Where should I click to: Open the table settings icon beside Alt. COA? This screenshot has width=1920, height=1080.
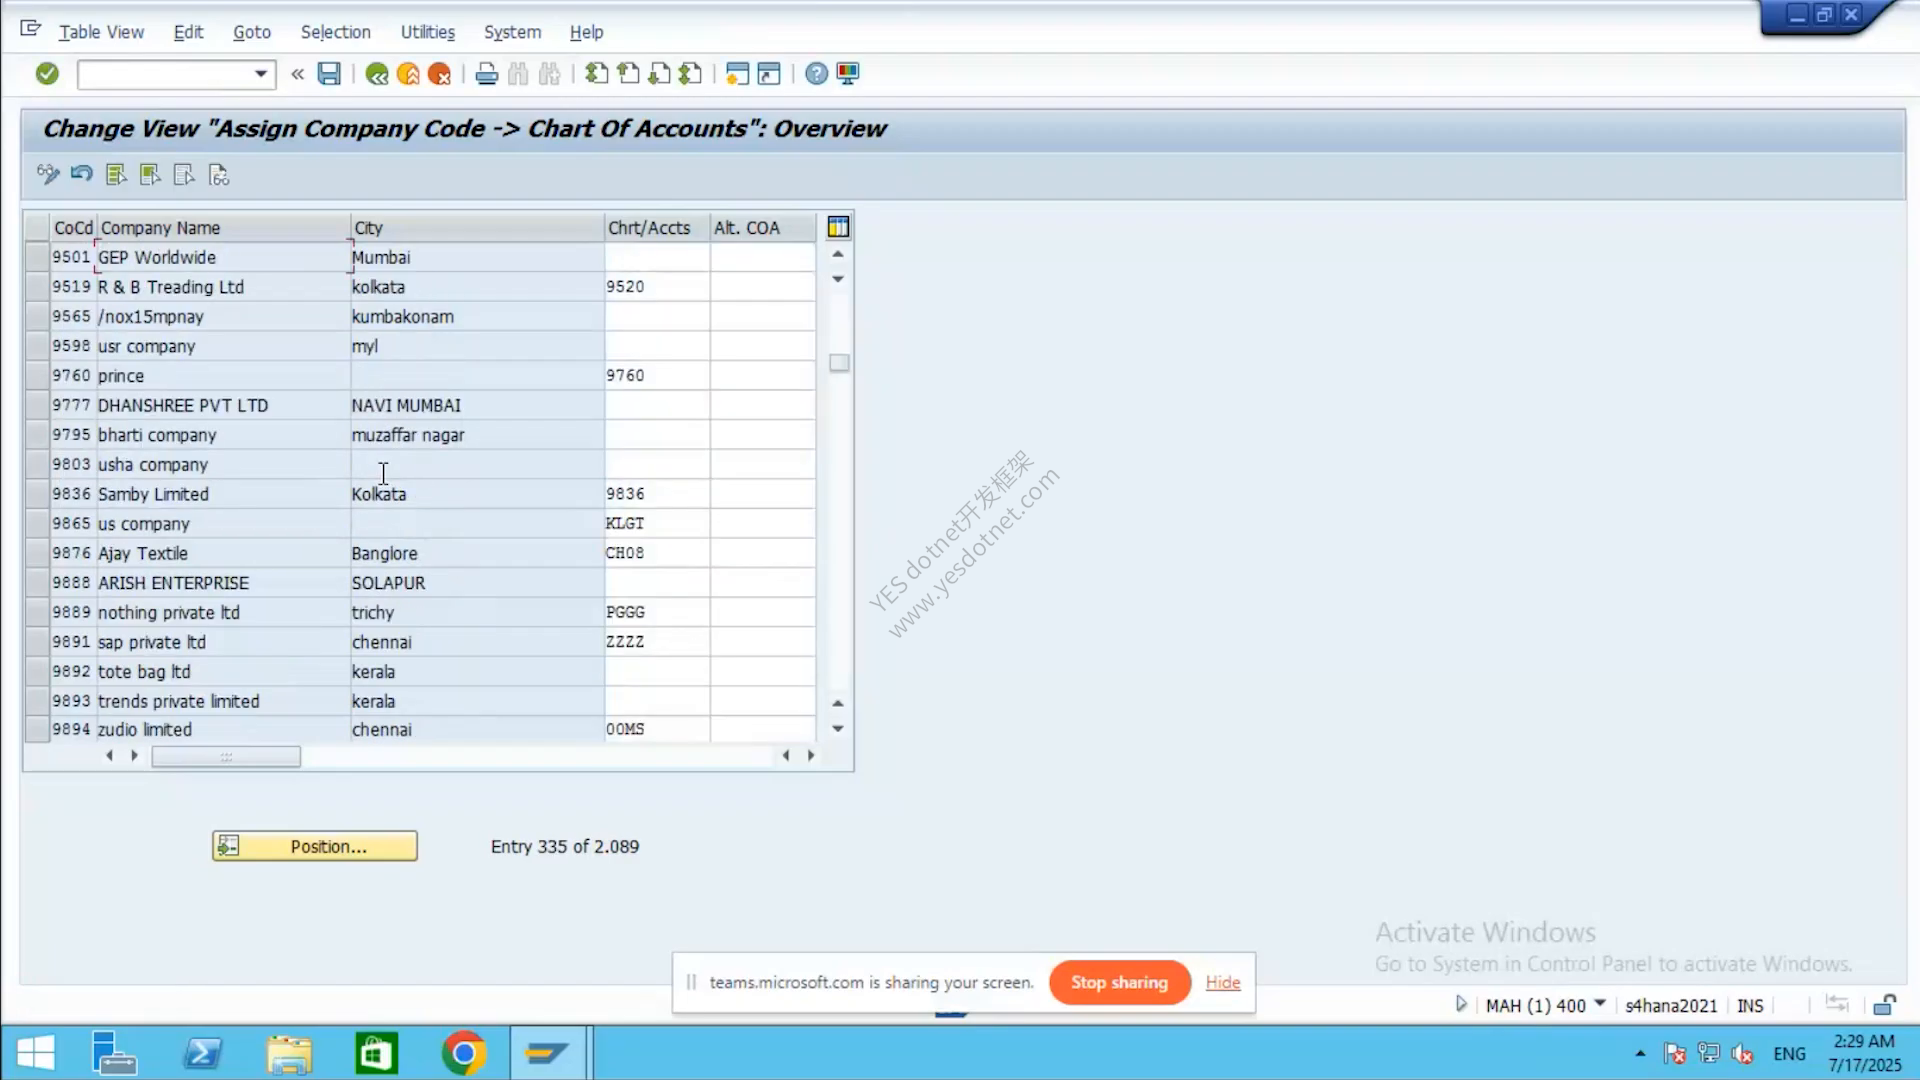pos(838,227)
